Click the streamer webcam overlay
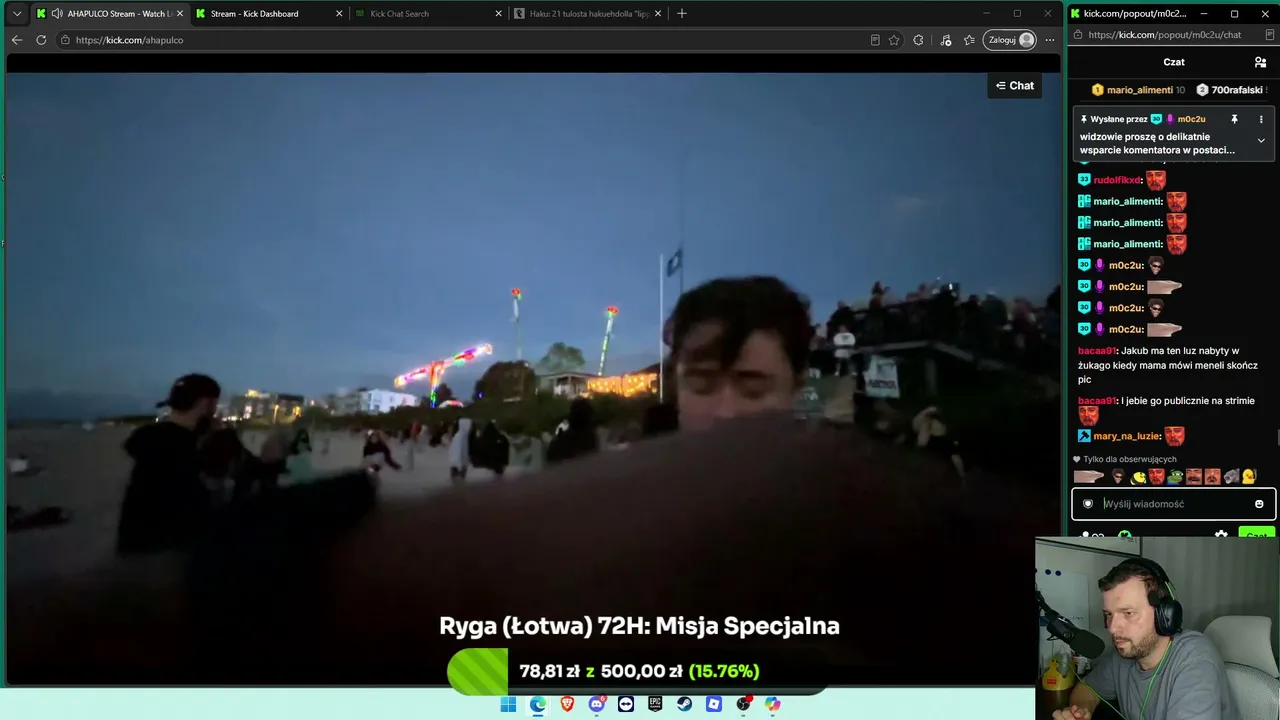This screenshot has width=1280, height=720. click(x=1158, y=628)
